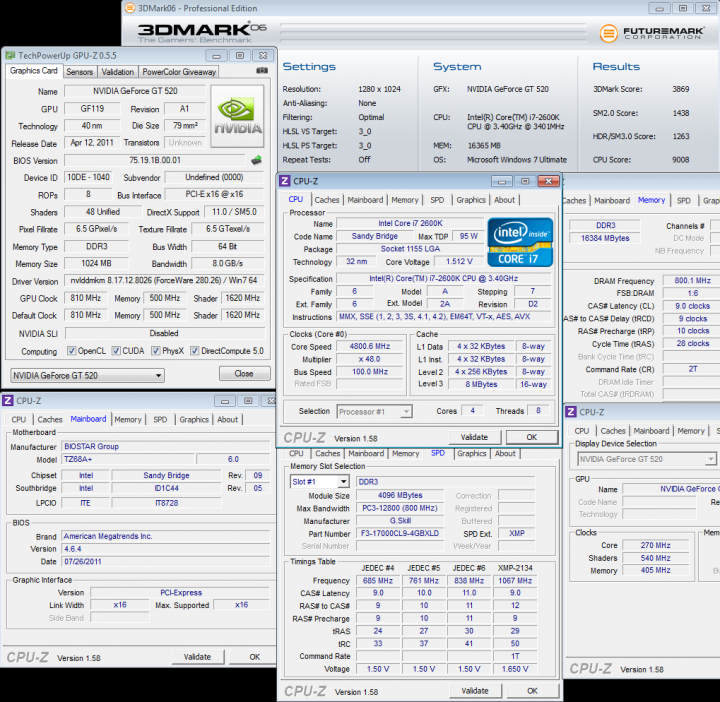Switch to the Sensors tab in GPU-Z
The image size is (720, 702).
[x=79, y=72]
